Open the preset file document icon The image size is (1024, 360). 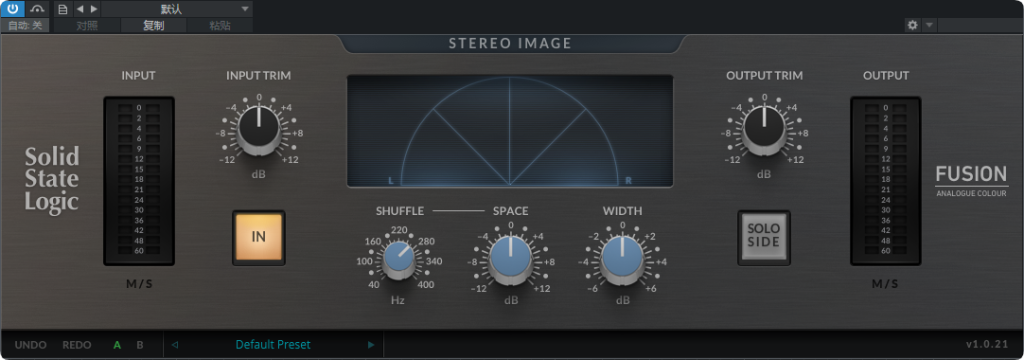[63, 9]
